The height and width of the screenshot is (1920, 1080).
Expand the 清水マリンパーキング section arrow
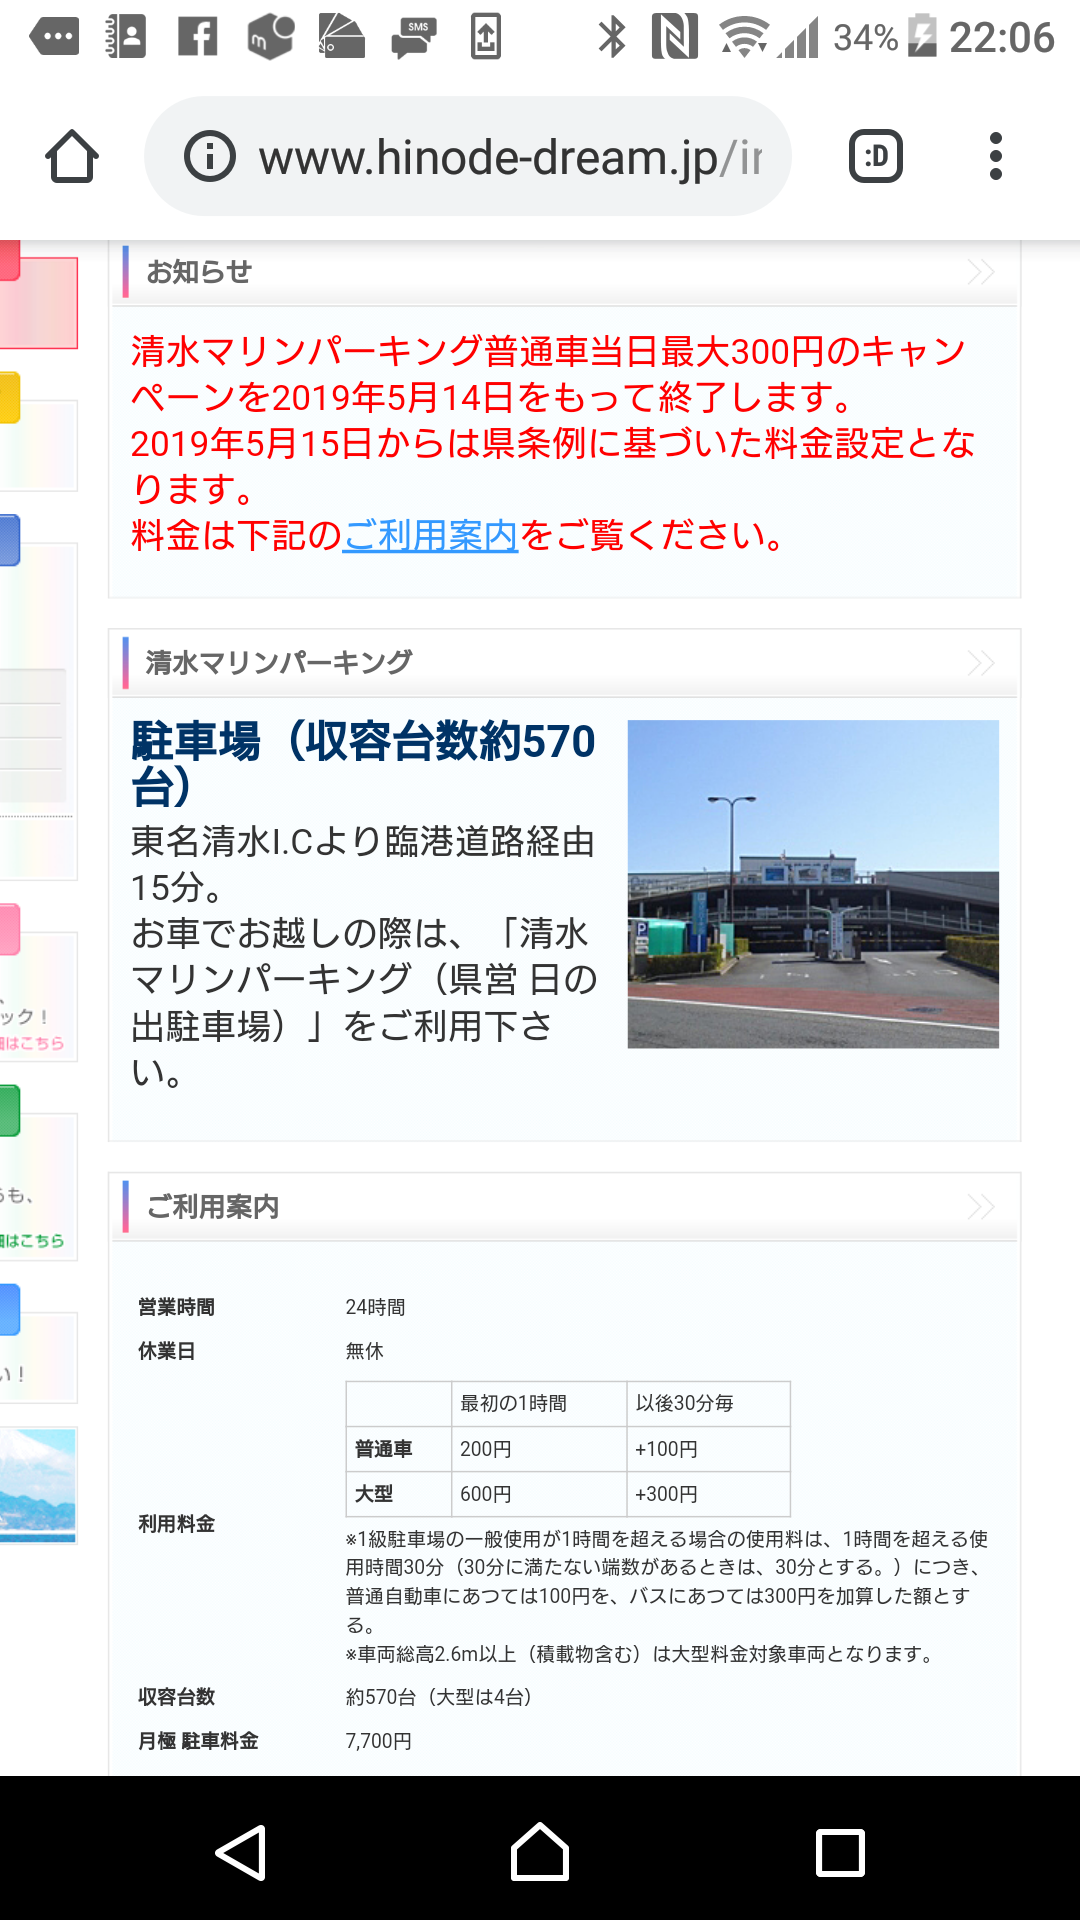[981, 663]
